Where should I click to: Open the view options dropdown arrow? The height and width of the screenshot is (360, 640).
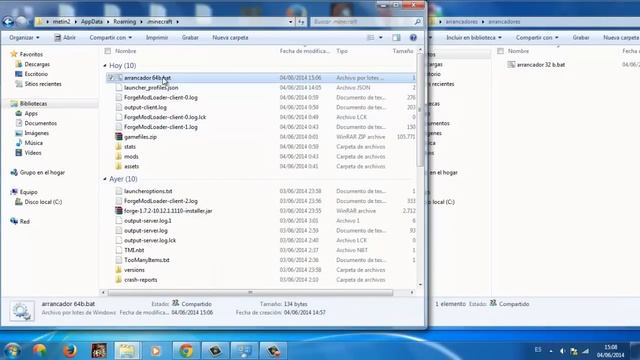[381, 38]
